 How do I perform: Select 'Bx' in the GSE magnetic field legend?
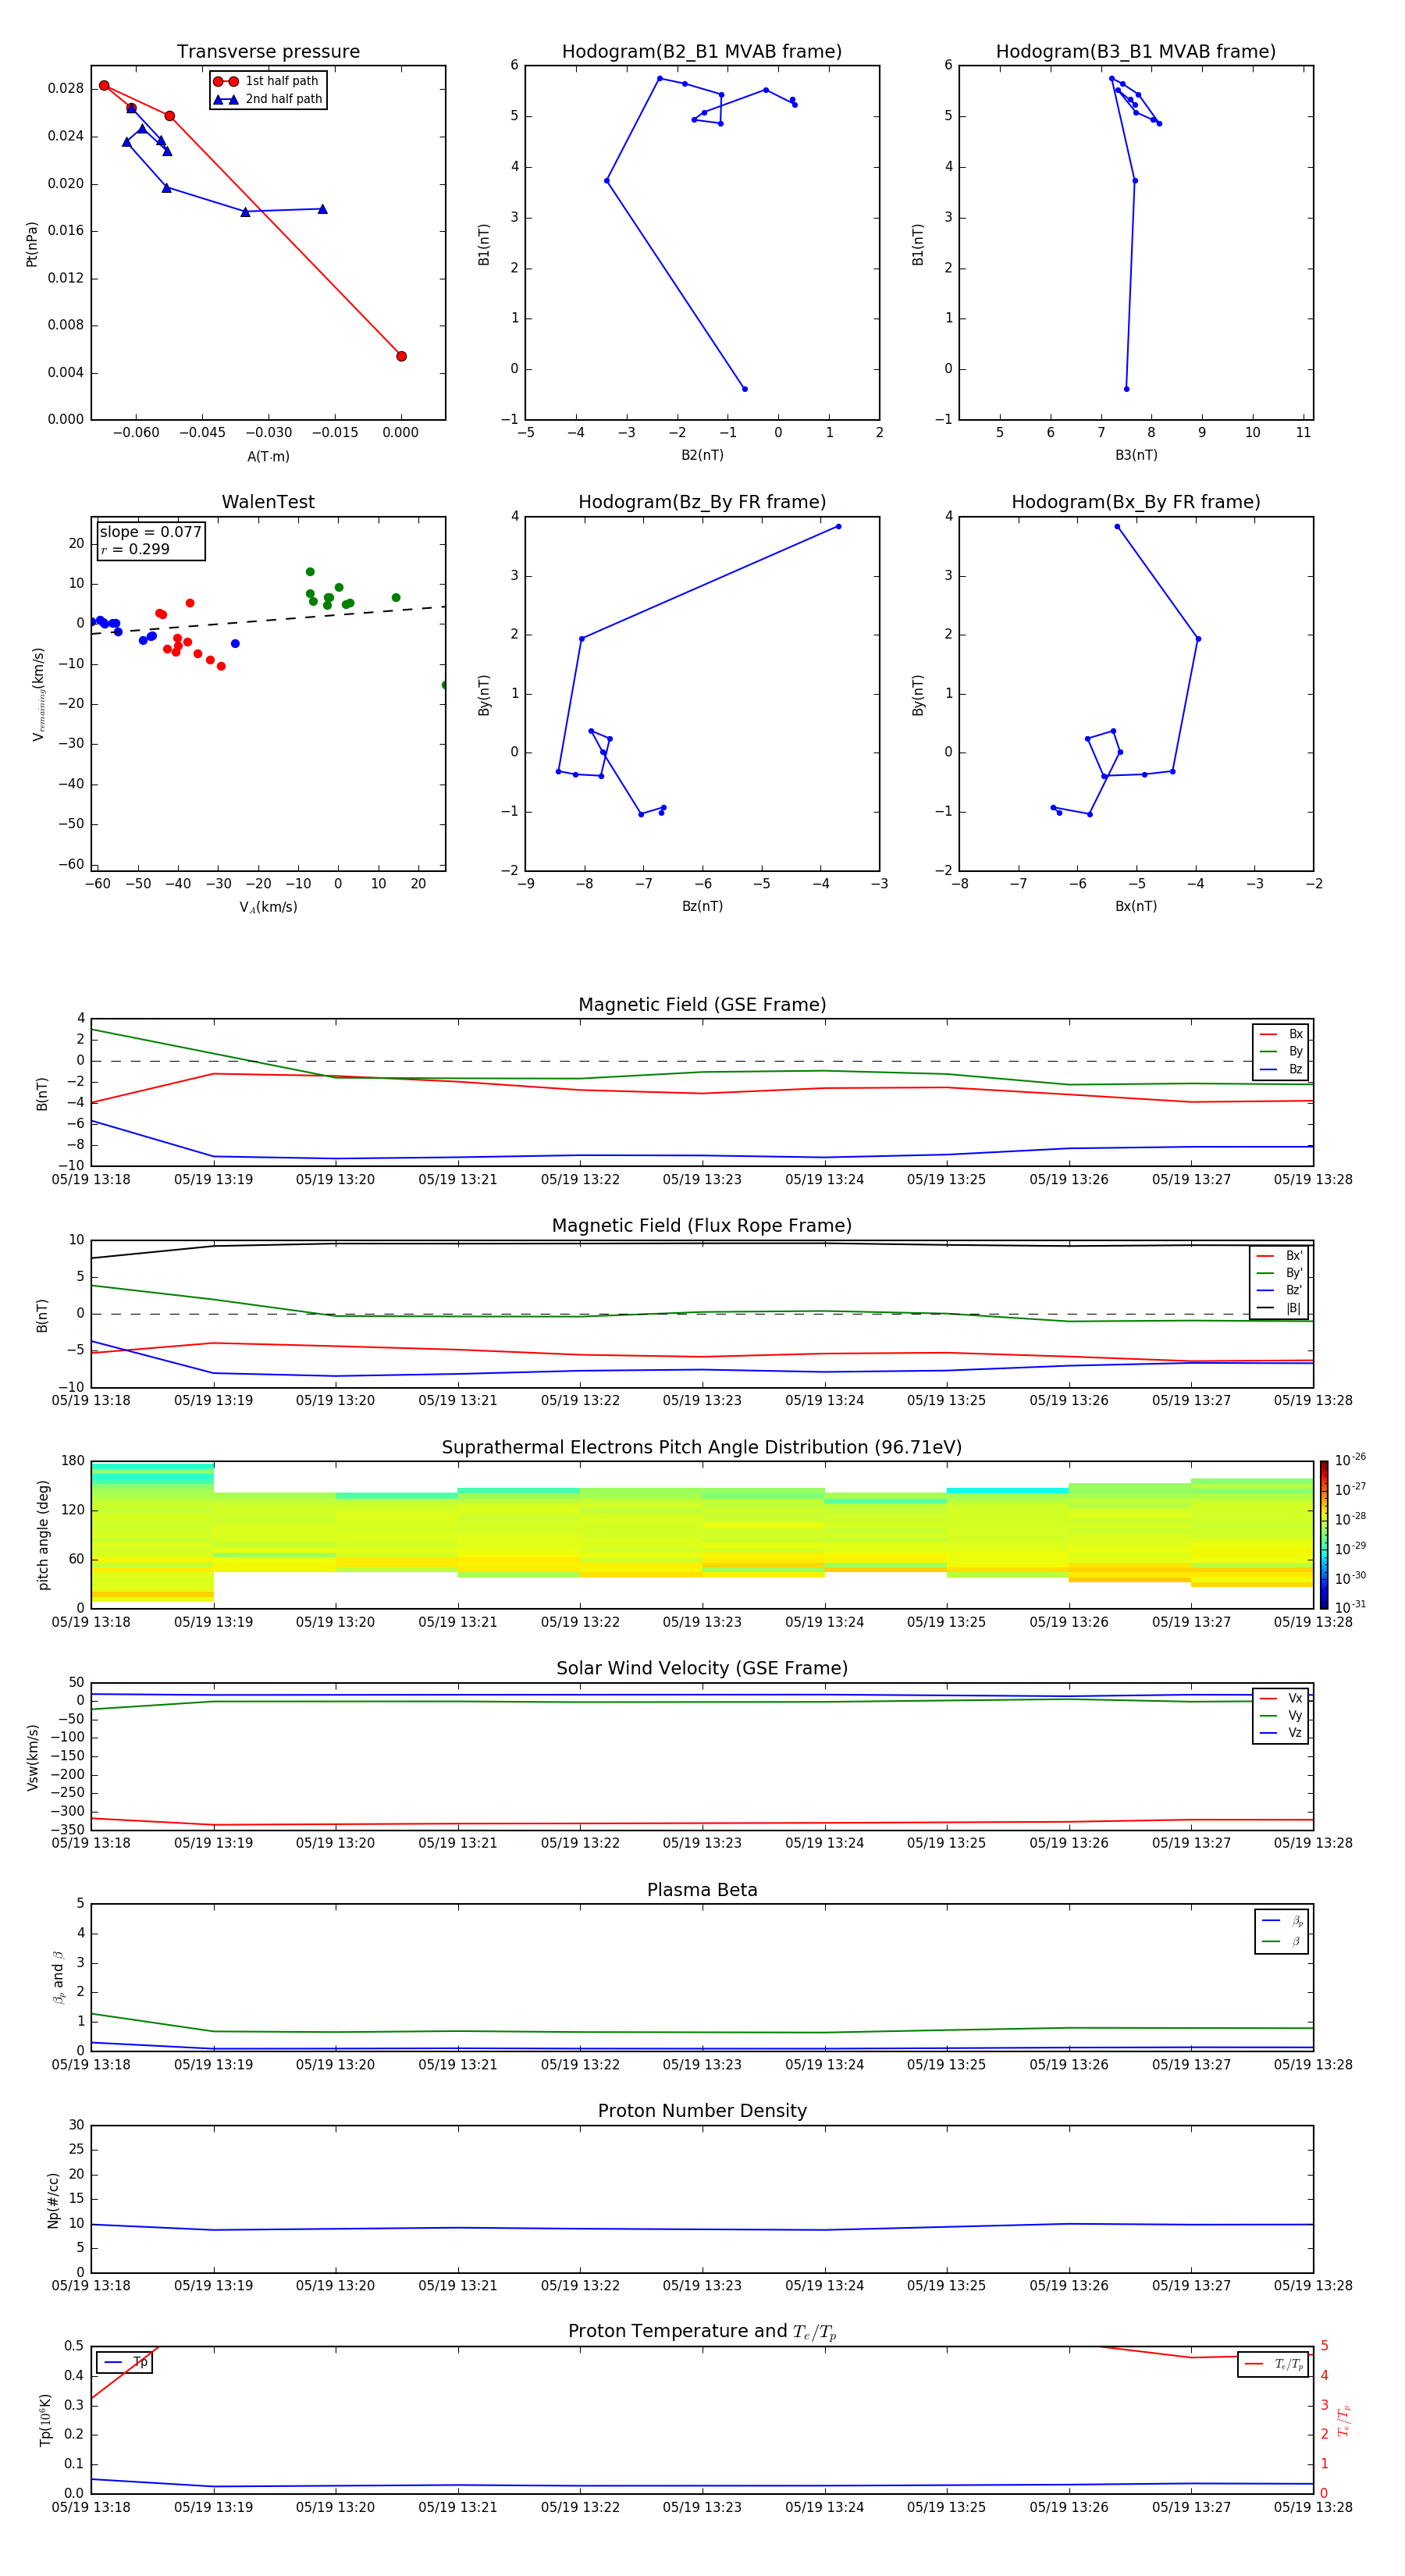(1281, 1034)
